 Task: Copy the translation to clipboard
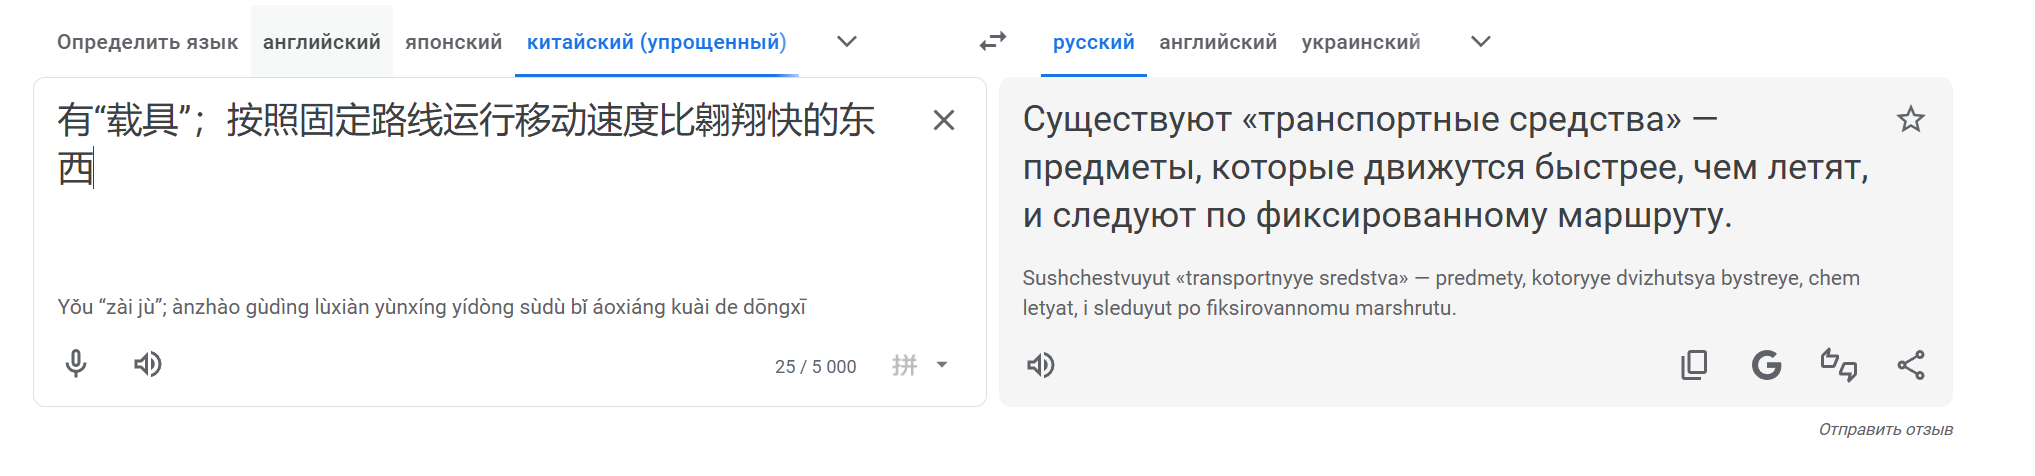click(1694, 365)
